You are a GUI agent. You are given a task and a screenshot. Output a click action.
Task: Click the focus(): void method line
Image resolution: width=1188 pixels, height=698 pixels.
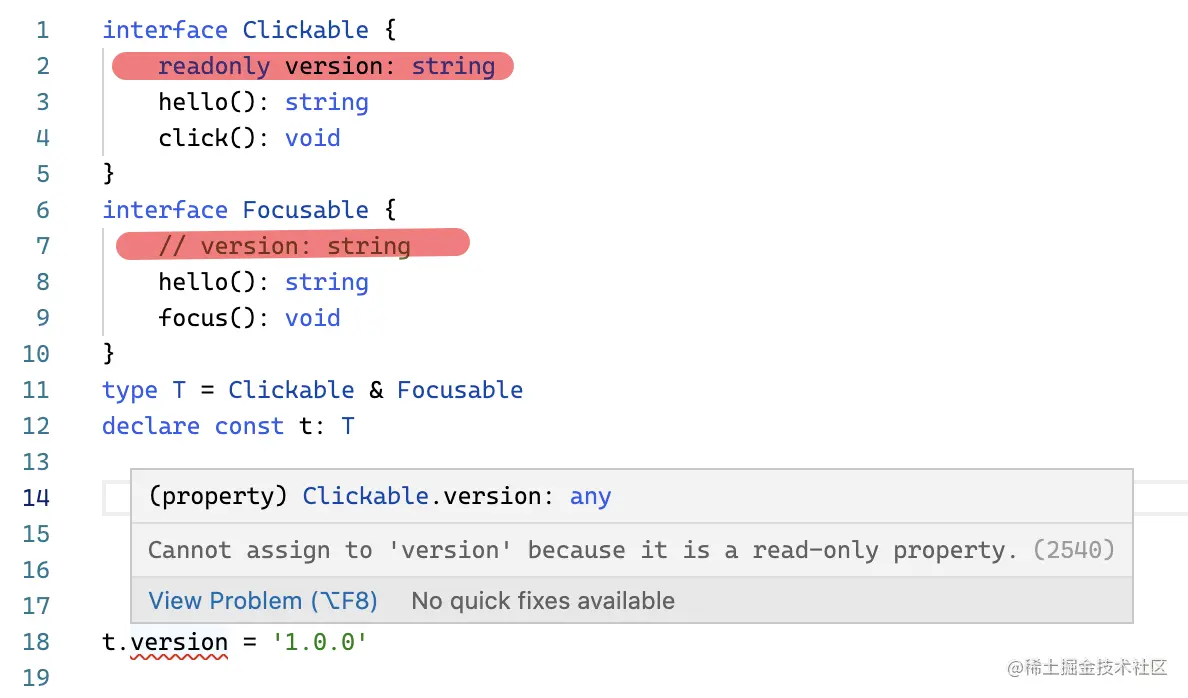(248, 318)
